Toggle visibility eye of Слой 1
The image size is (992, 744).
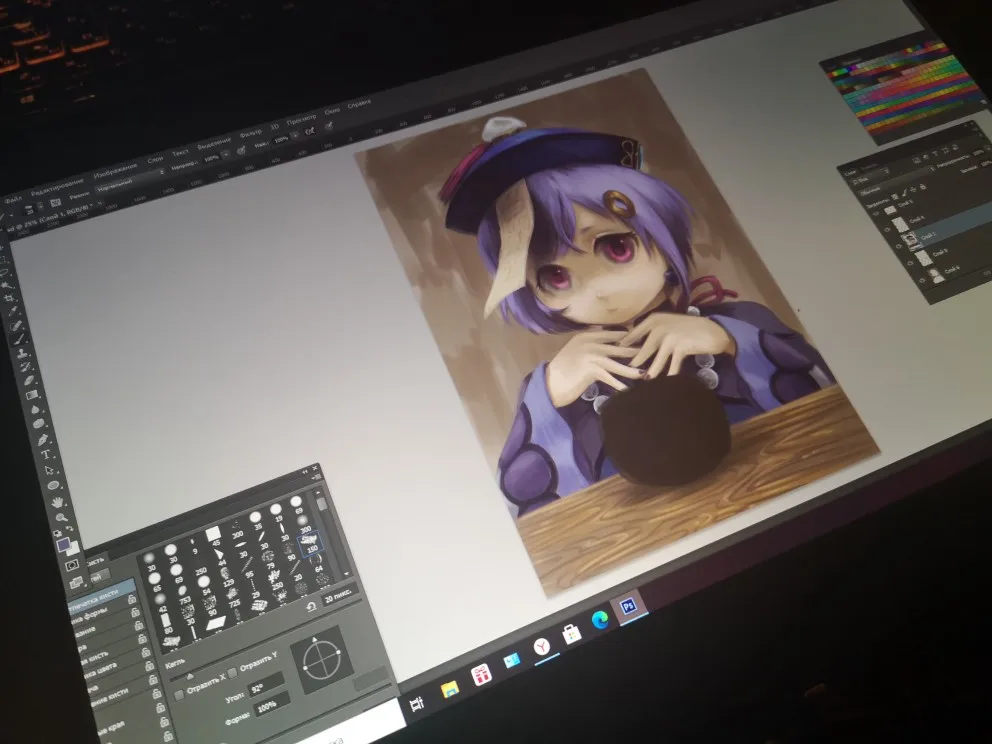point(899,246)
